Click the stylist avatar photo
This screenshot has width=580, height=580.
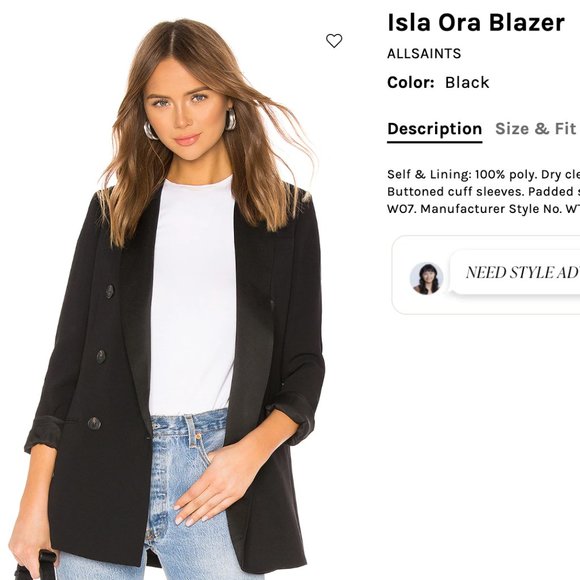426,278
